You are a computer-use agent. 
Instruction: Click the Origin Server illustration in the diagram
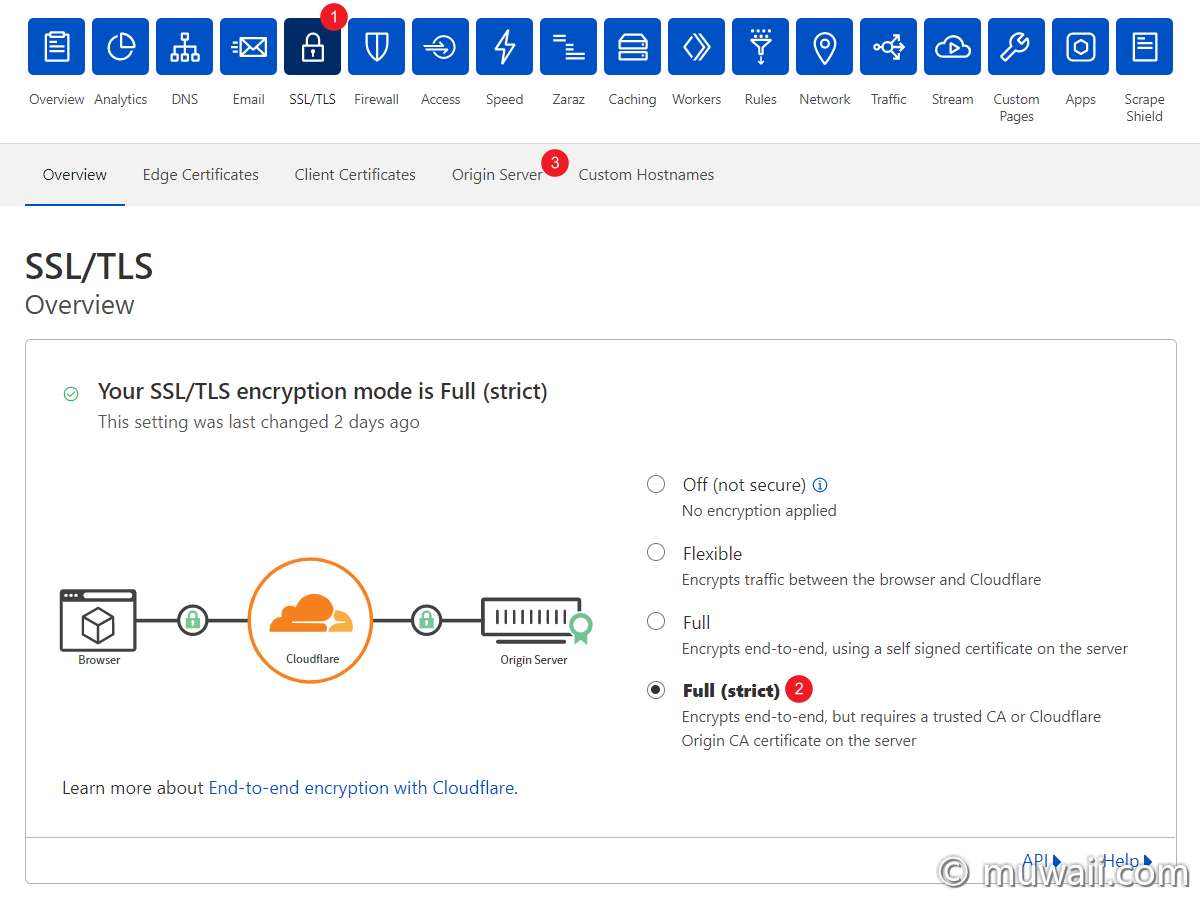coord(536,622)
